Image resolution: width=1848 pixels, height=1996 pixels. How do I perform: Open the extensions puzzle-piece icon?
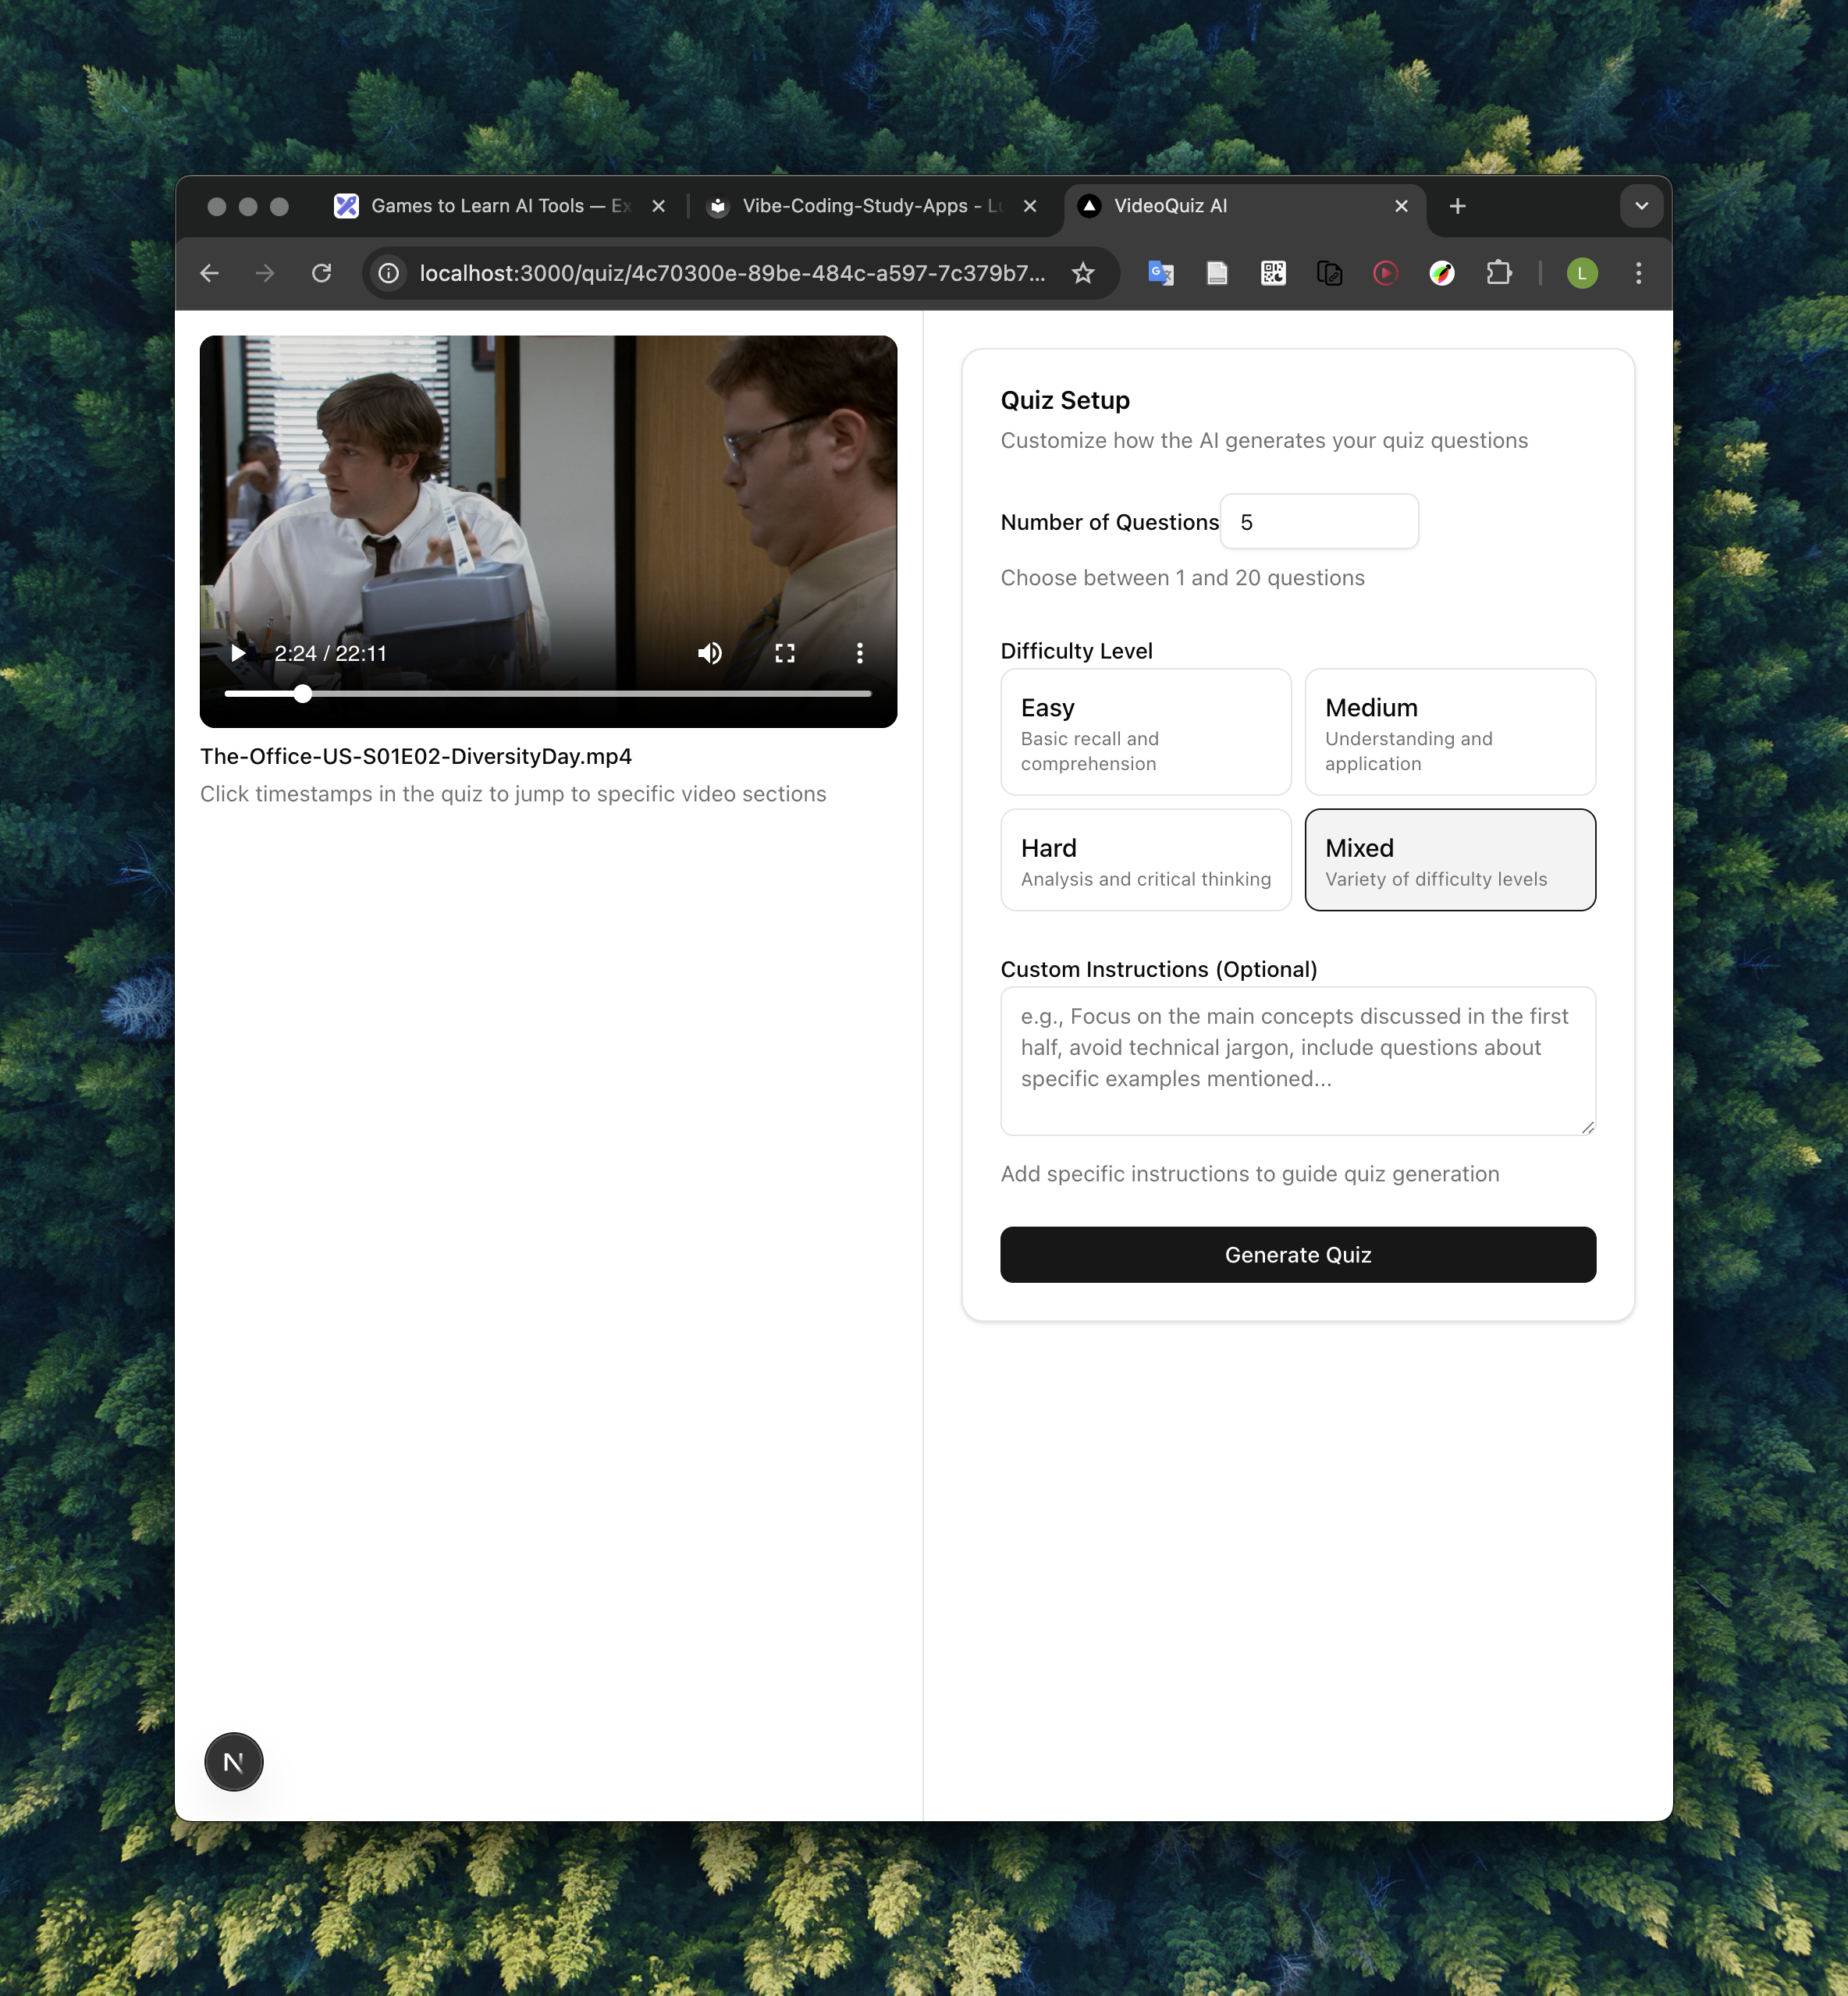[1499, 272]
